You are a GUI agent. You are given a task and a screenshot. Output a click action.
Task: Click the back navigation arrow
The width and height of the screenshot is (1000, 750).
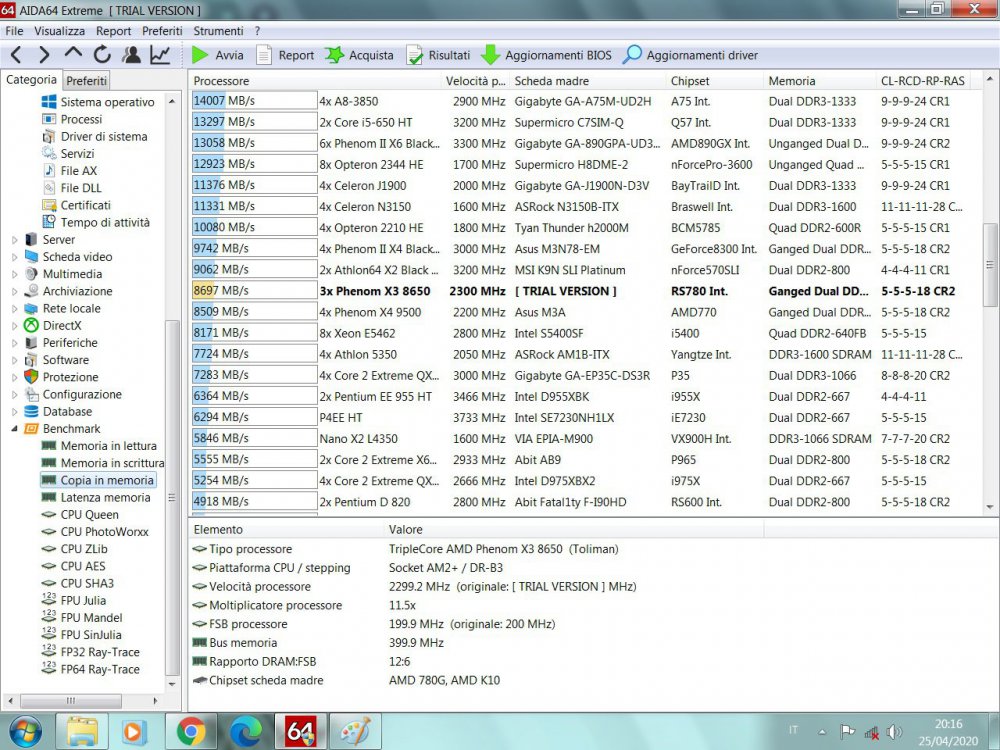pos(17,55)
